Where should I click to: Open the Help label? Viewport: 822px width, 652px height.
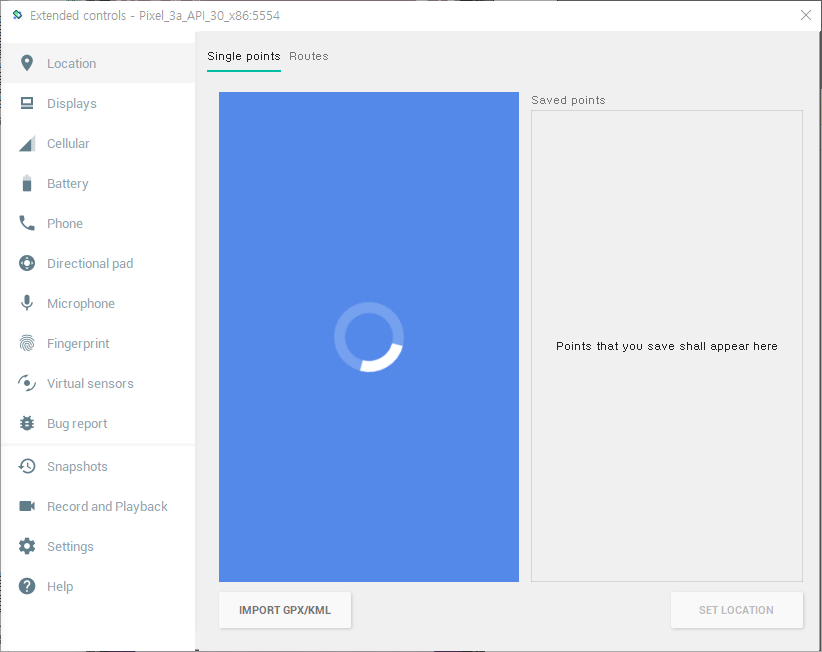point(60,587)
